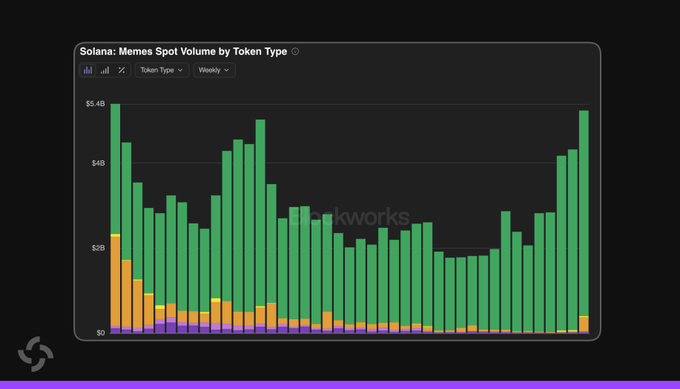The image size is (680, 389).
Task: Open the Weekly interval dropdown
Action: click(214, 70)
